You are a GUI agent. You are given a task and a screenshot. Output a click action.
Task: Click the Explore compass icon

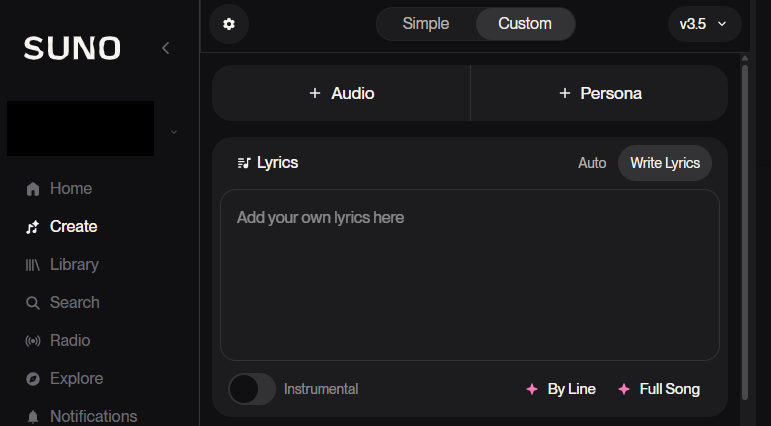[32, 379]
